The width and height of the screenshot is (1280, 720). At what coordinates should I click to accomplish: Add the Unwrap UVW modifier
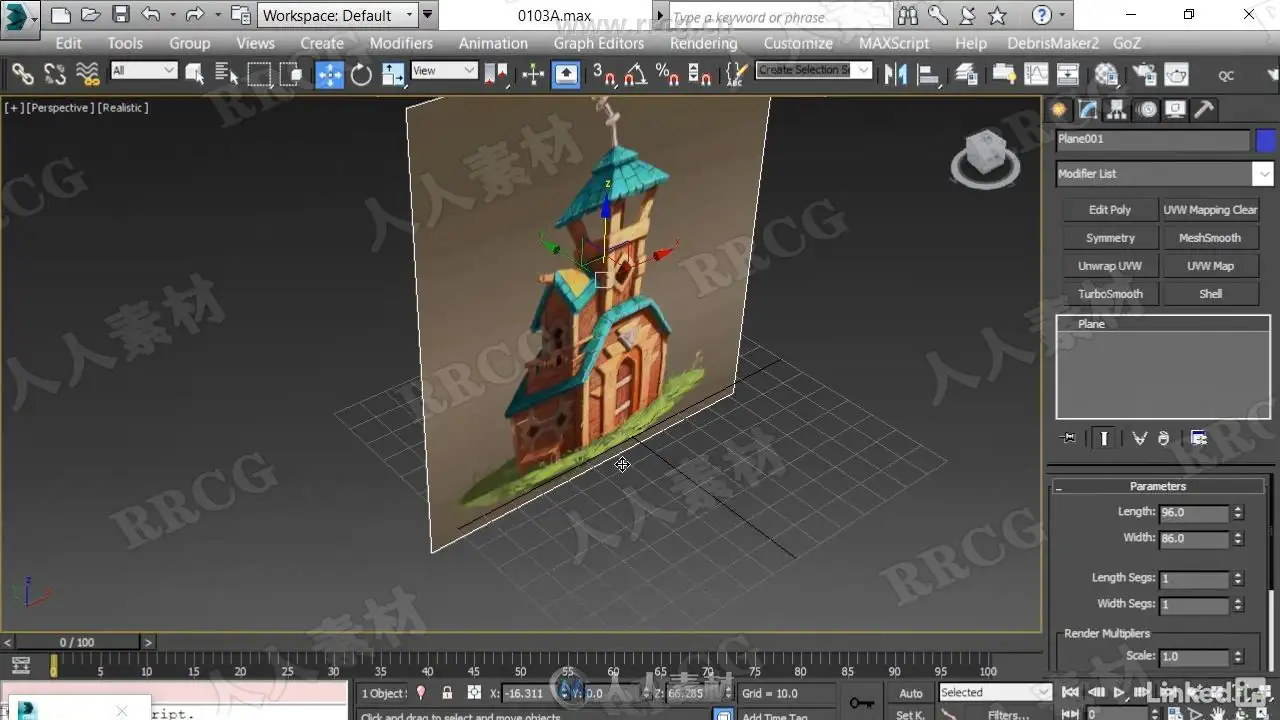1110,266
